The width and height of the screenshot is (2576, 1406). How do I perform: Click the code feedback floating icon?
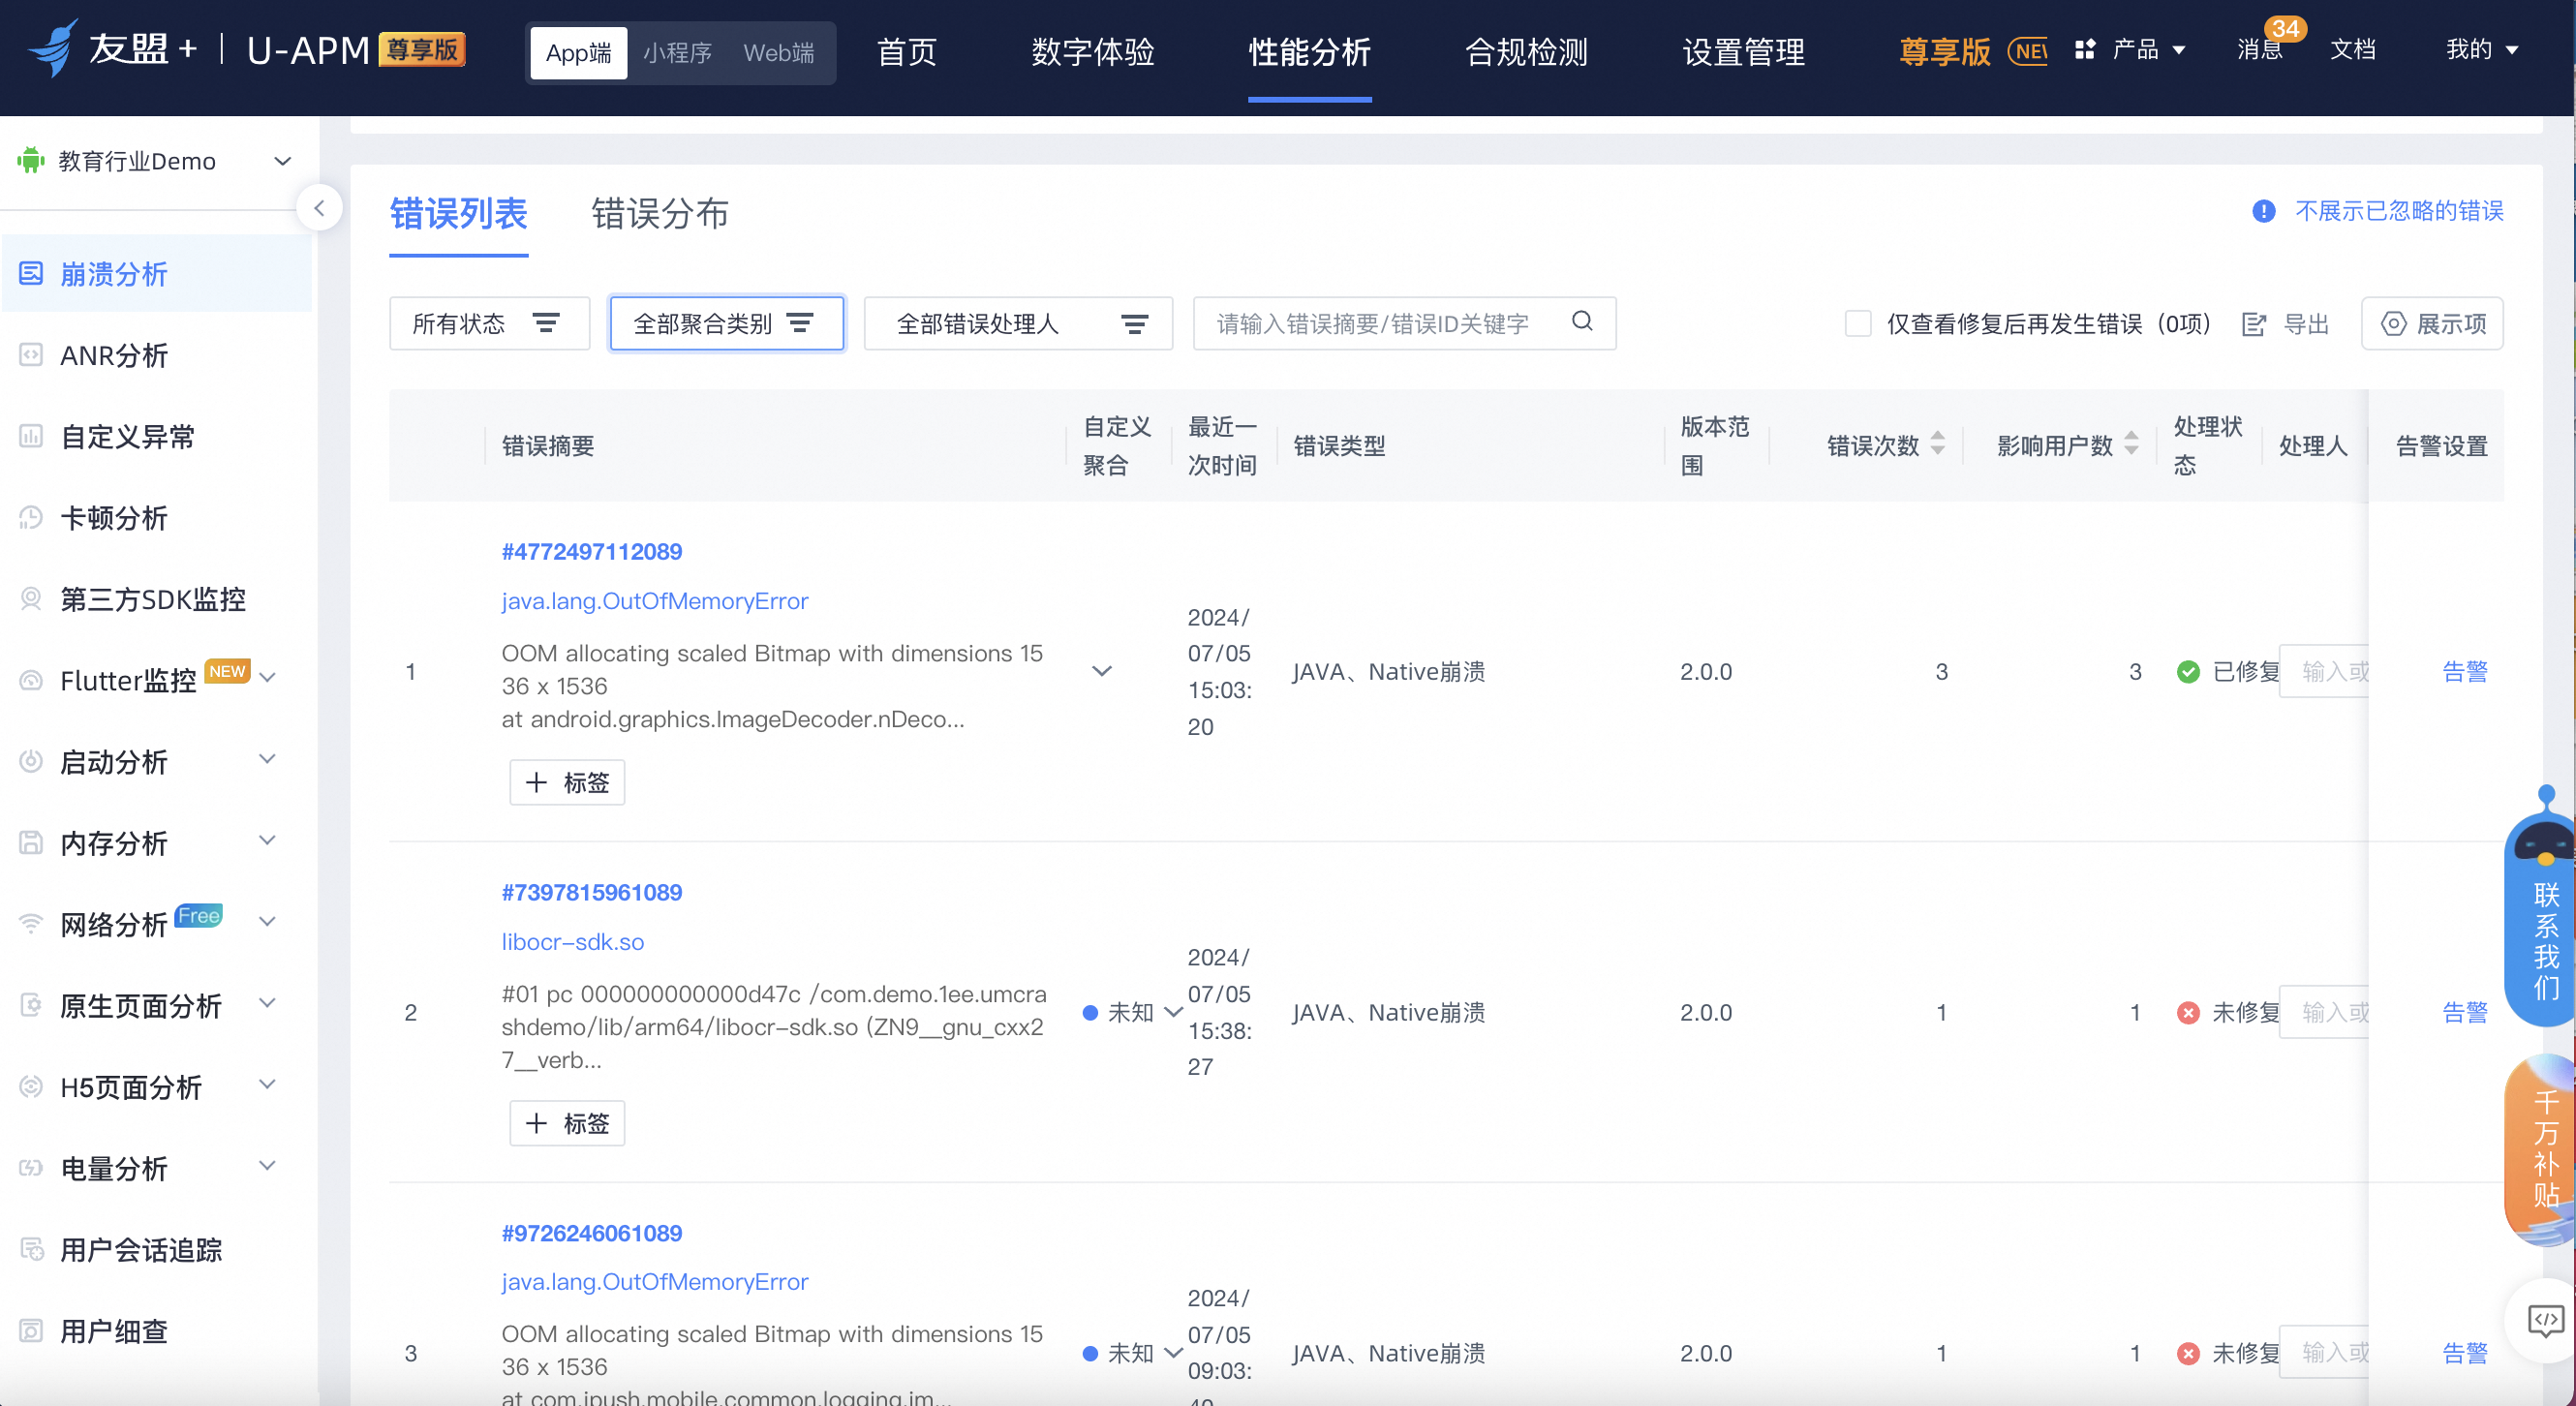pos(2545,1320)
